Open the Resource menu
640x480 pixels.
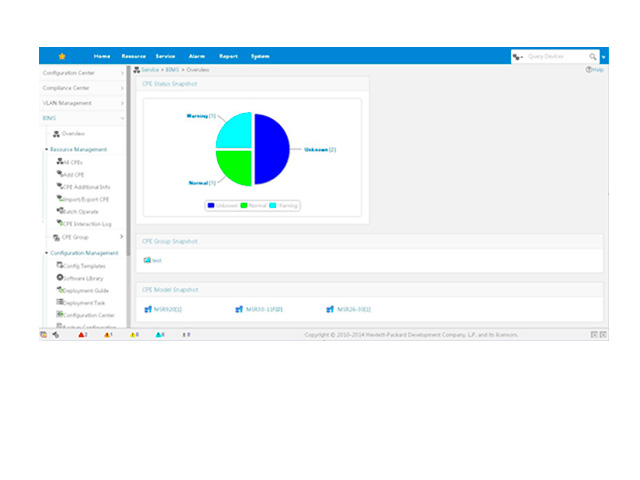pos(133,56)
